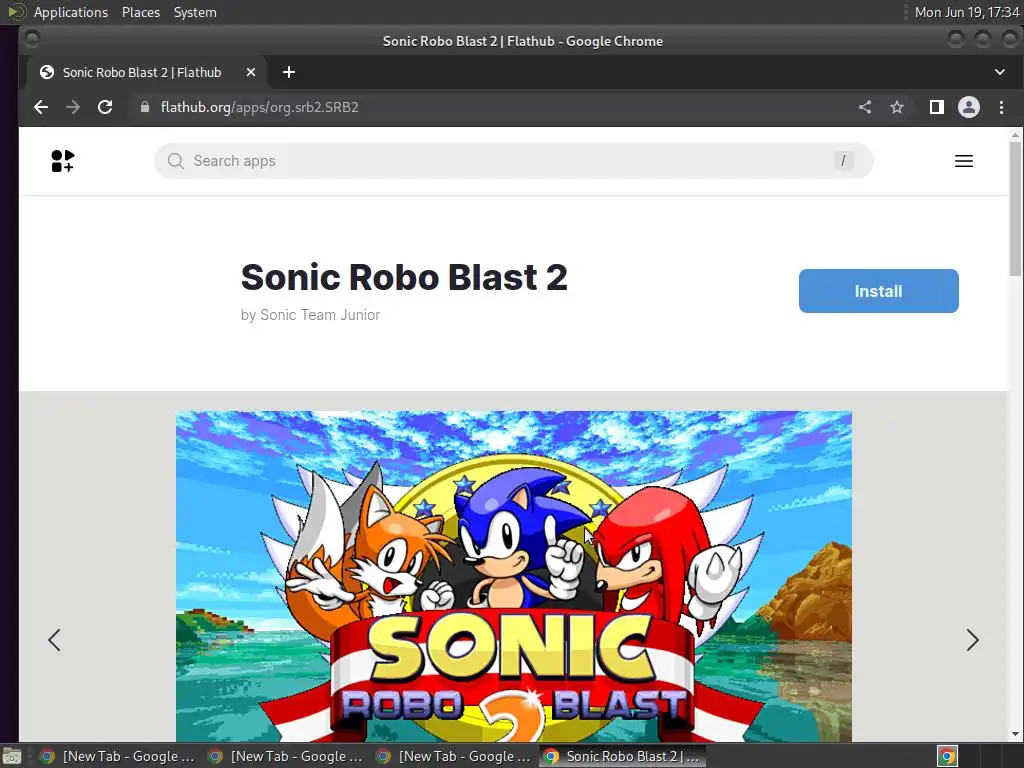Click show desktop icon in bottom panel
1024x768 pixels.
point(12,757)
